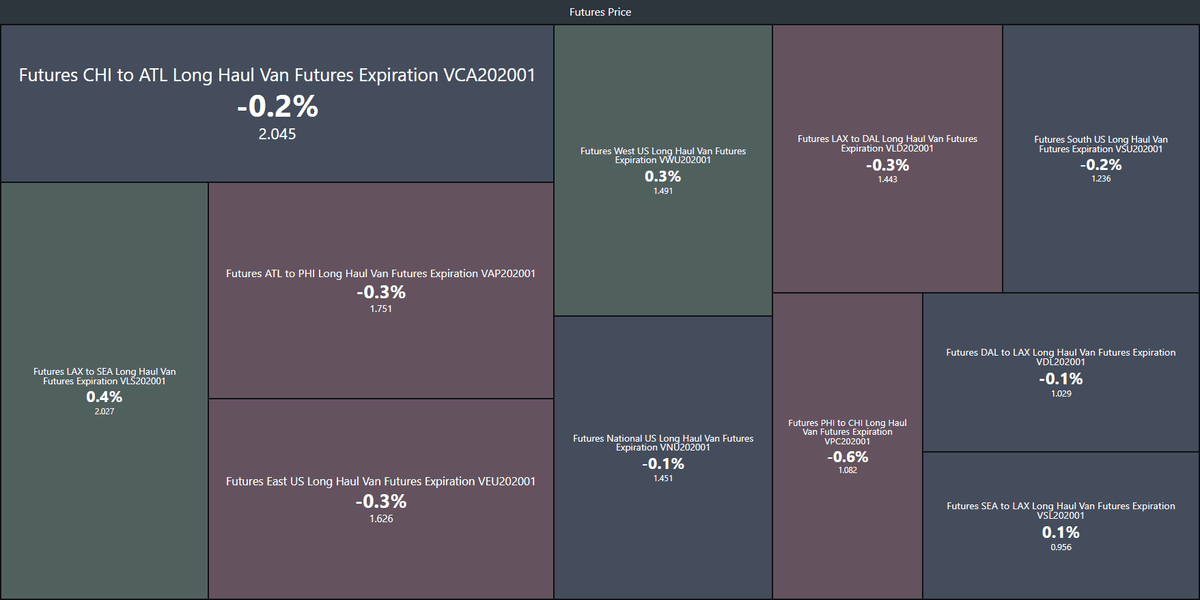Click the 0.4% change on LAX to SEA

tap(104, 397)
